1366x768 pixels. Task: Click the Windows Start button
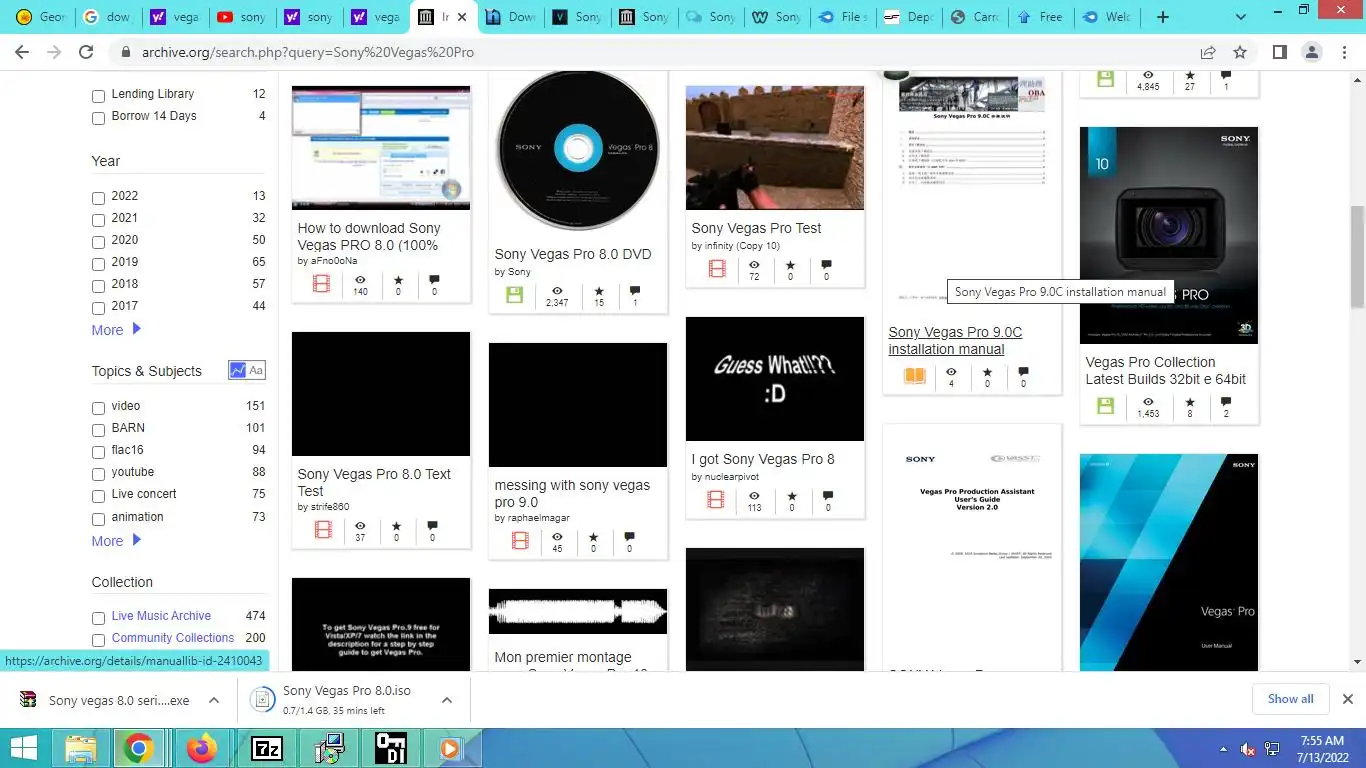23,748
